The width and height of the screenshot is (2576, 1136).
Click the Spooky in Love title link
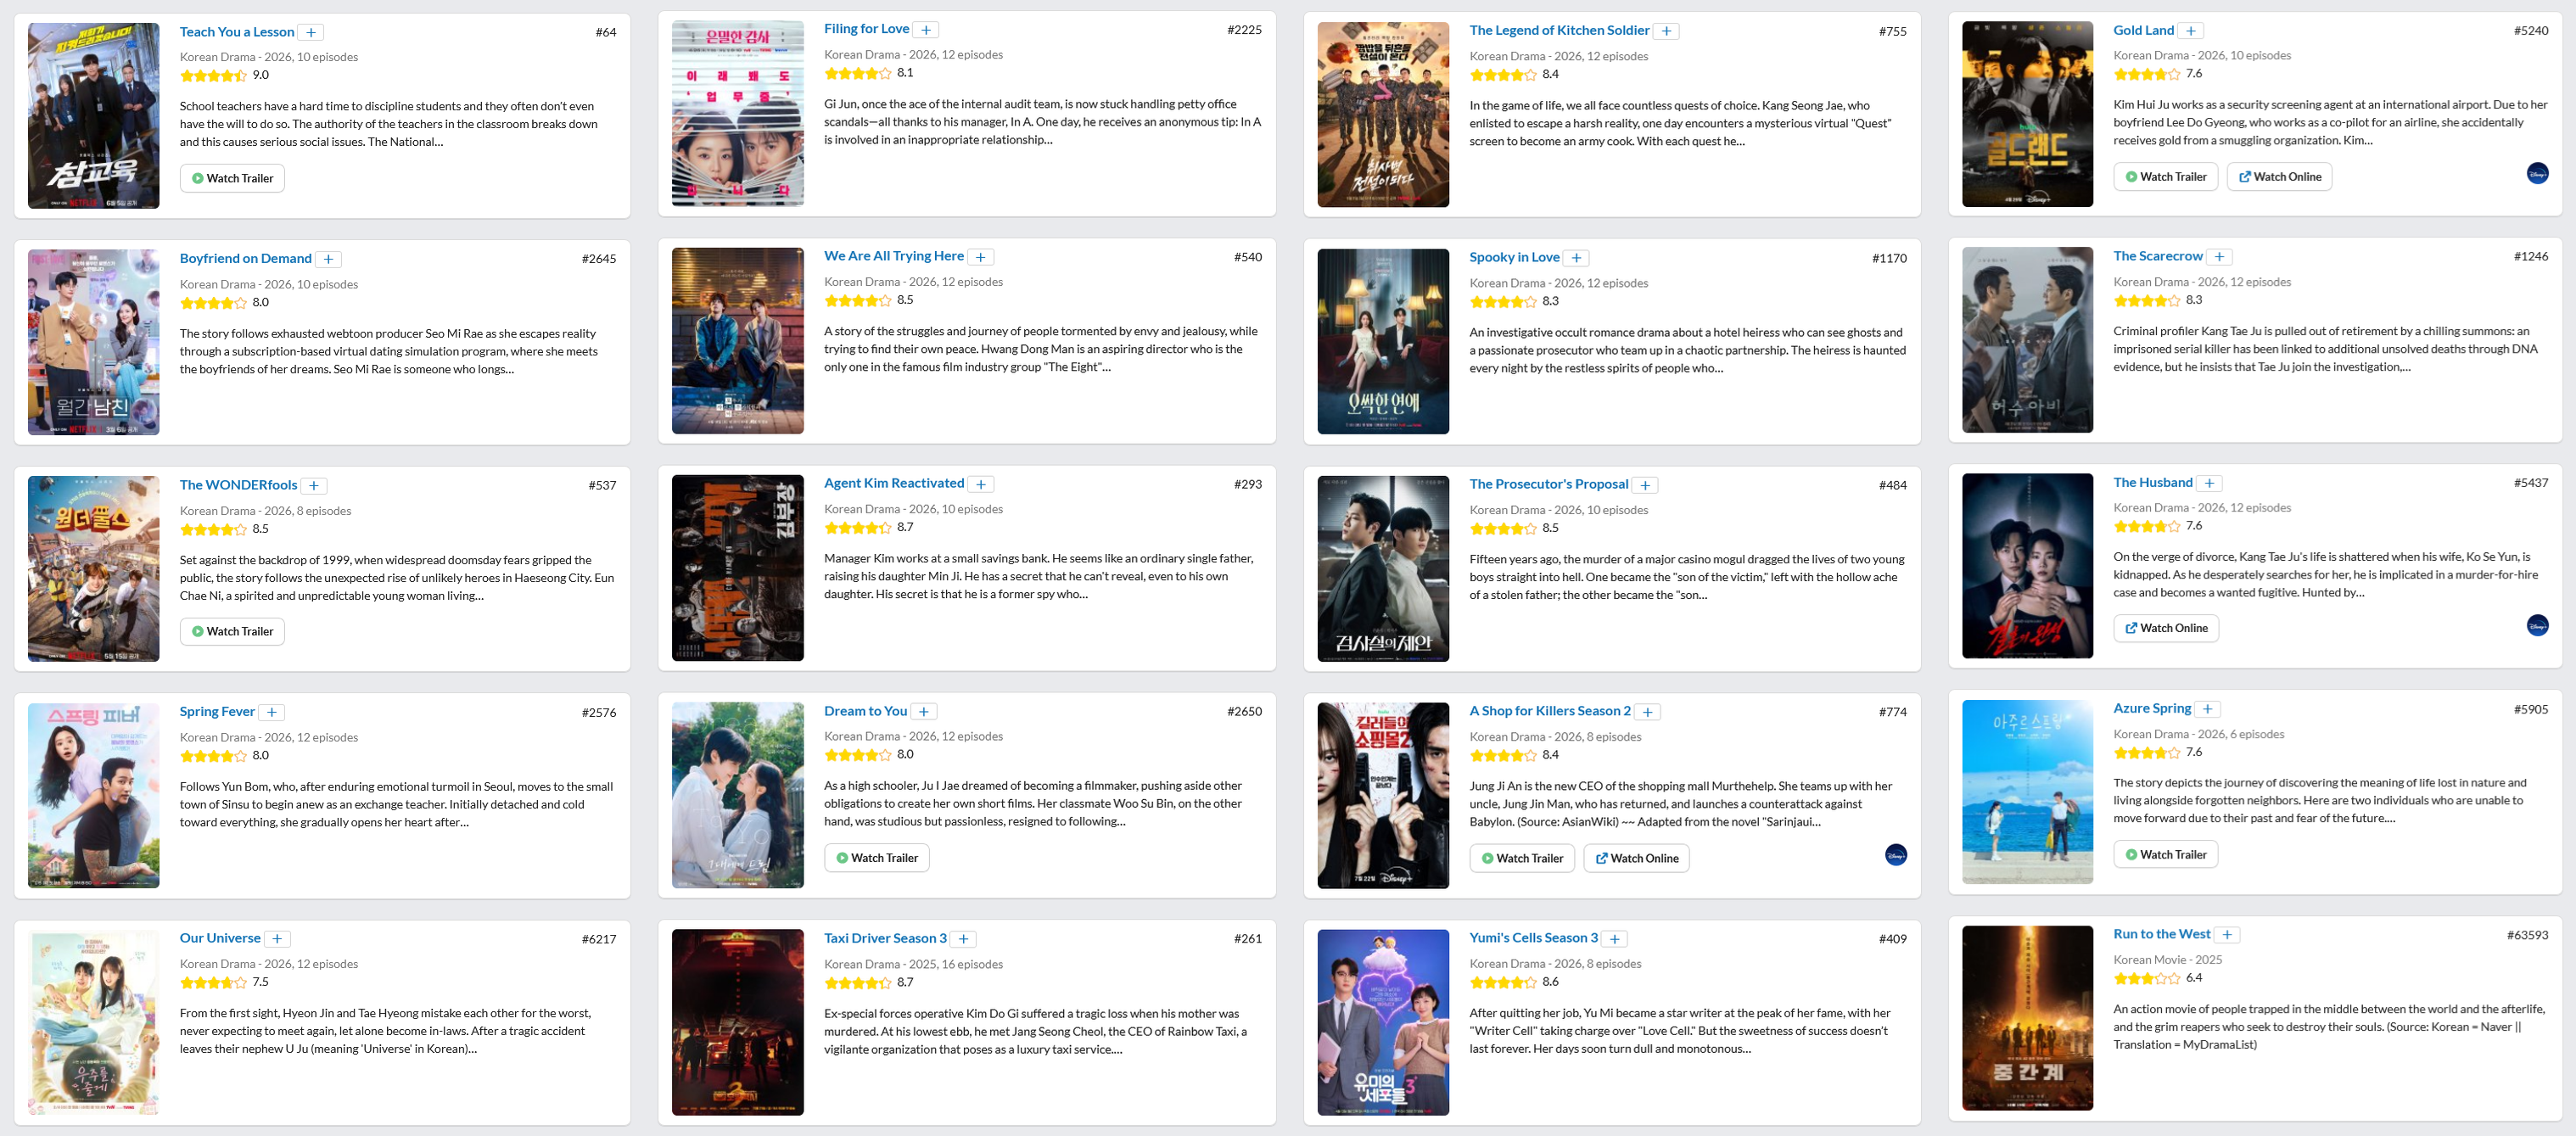coord(1515,258)
